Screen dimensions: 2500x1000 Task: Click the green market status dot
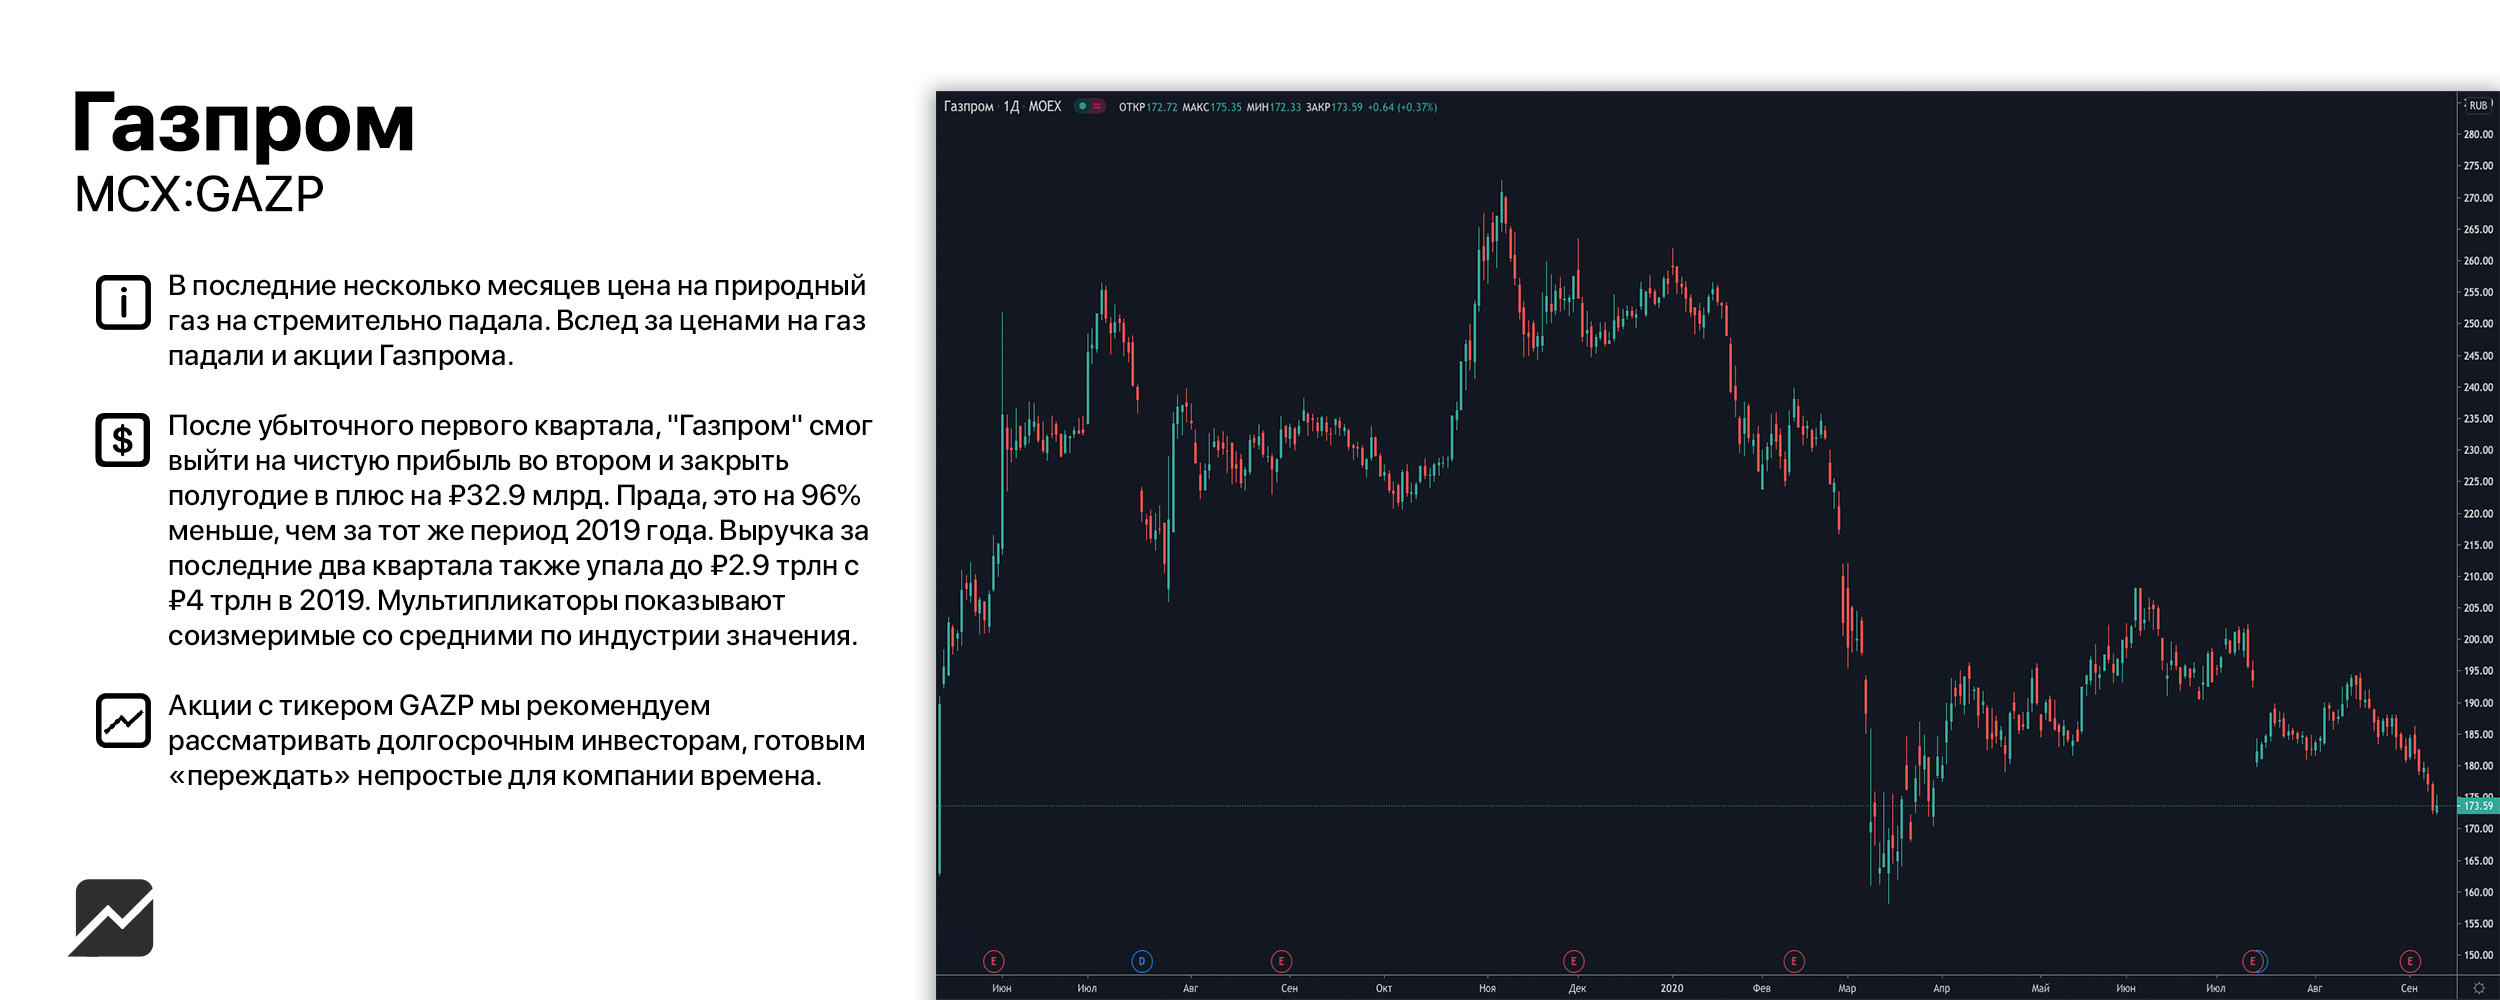(1082, 106)
